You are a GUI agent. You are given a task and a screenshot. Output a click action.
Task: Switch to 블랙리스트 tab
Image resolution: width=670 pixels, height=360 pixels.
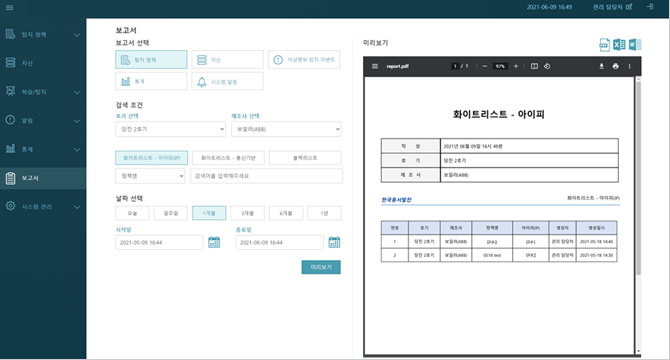tap(305, 158)
